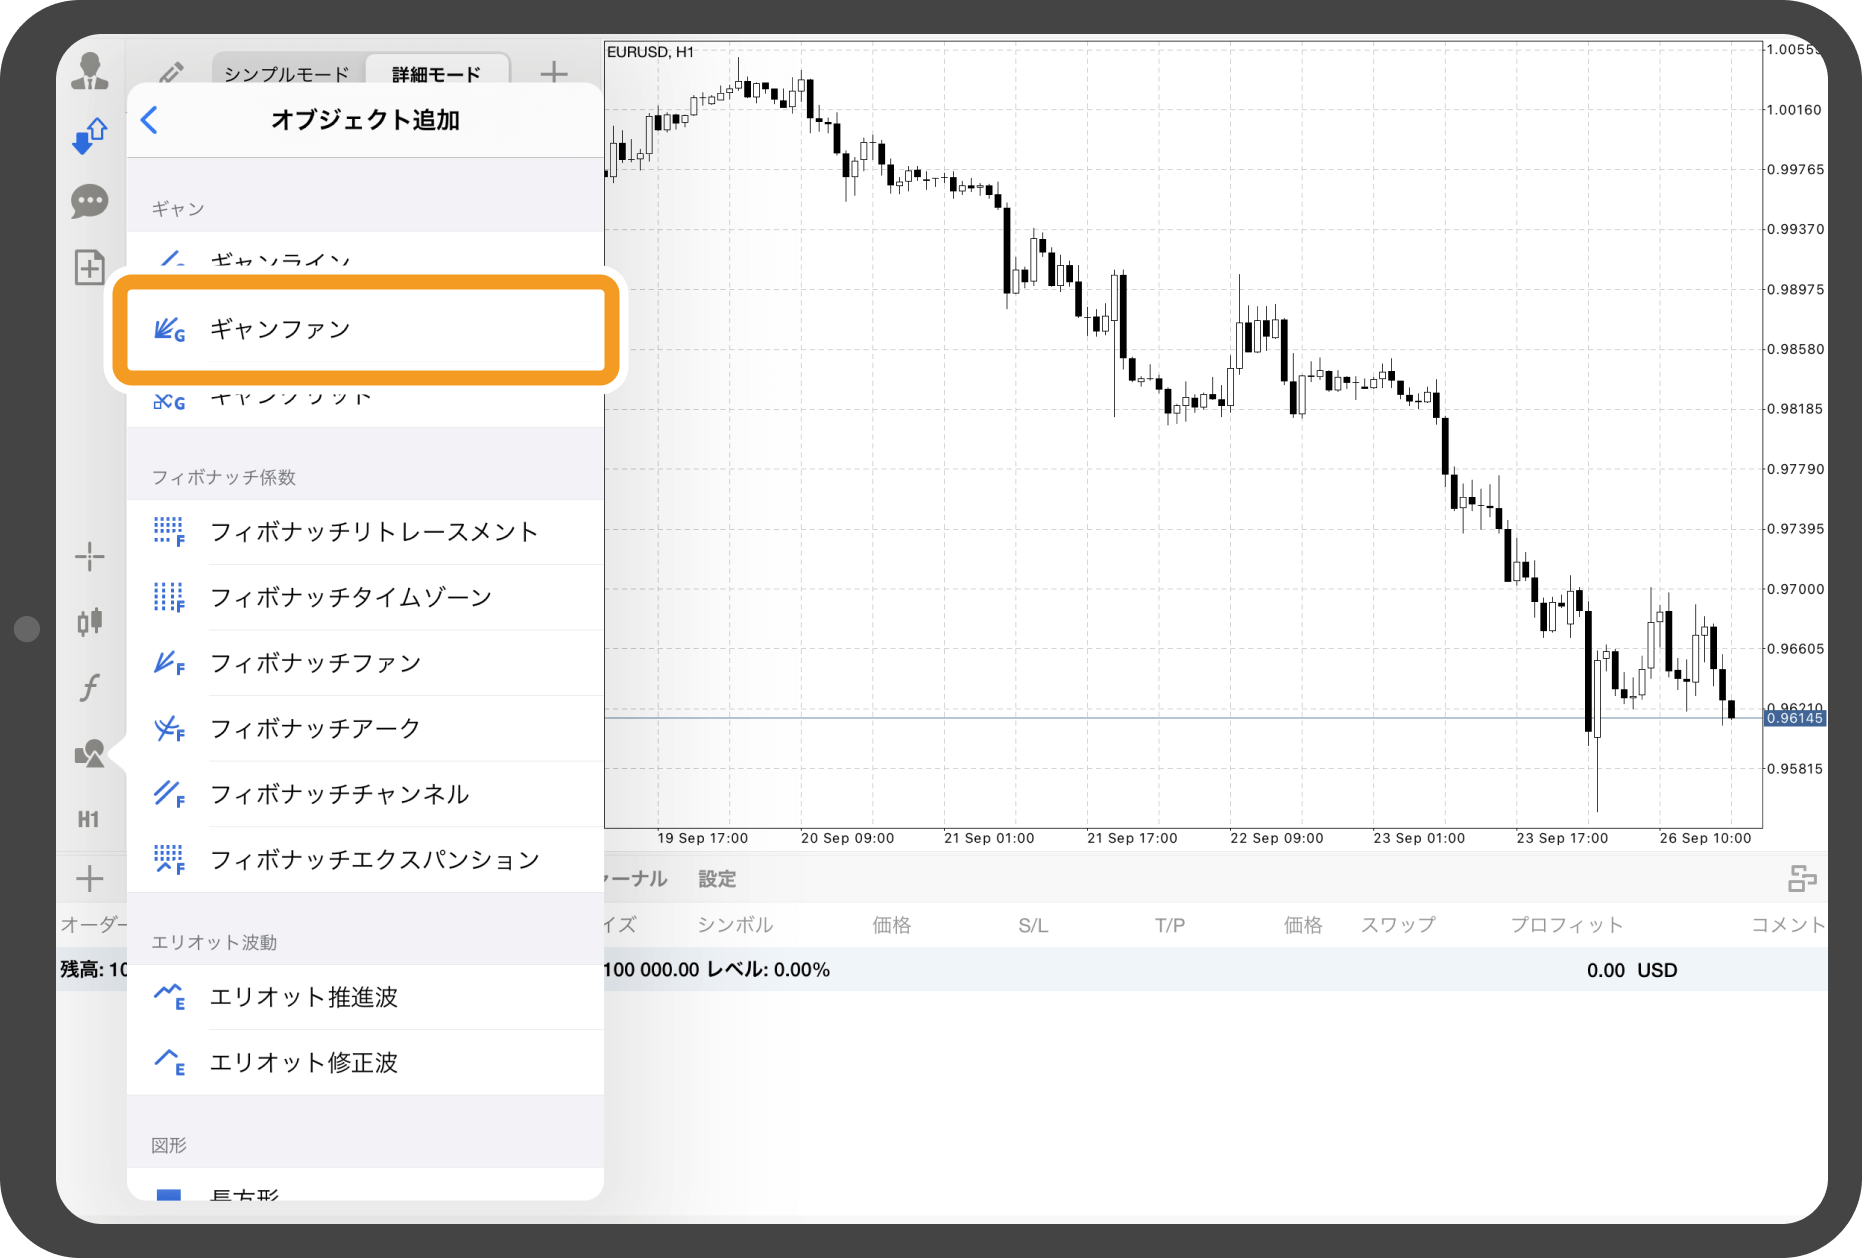Click the pencil edit icon
The width and height of the screenshot is (1862, 1258).
pyautogui.click(x=171, y=73)
